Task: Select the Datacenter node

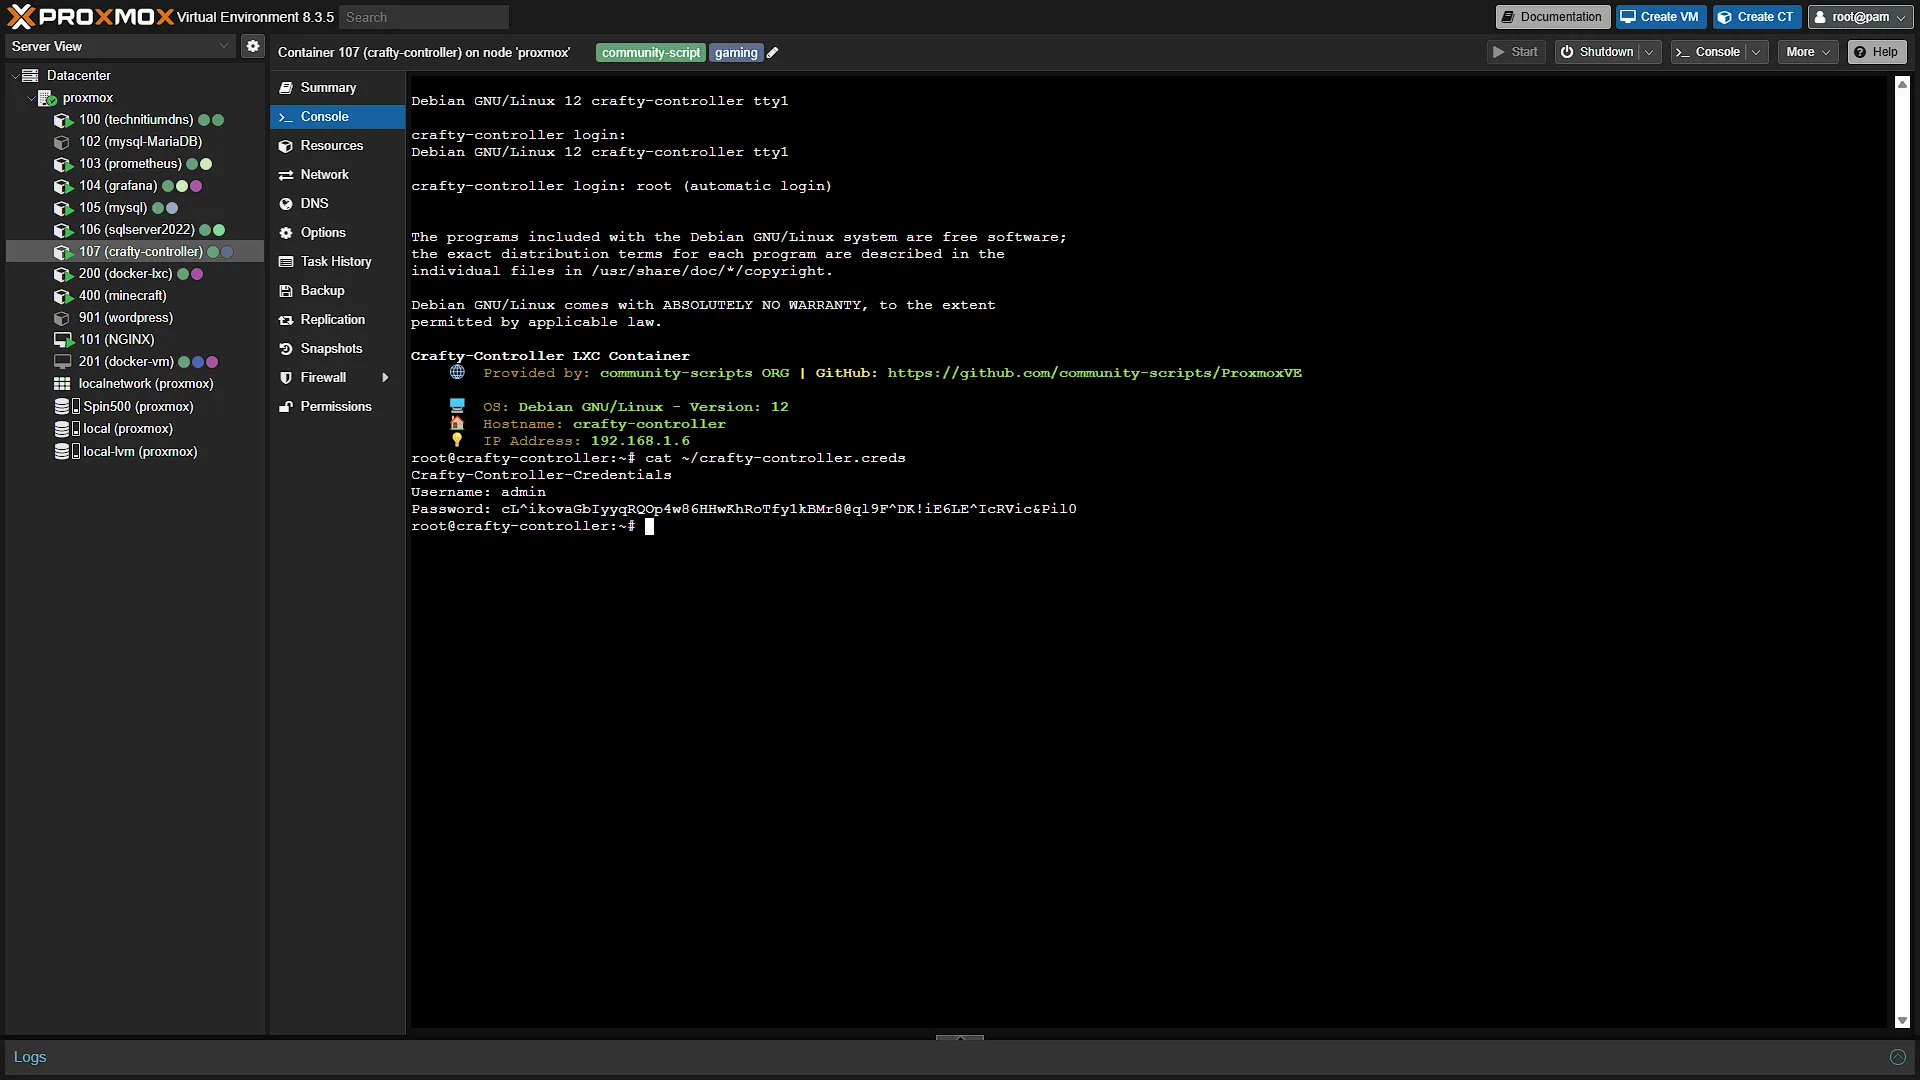Action: tap(78, 76)
